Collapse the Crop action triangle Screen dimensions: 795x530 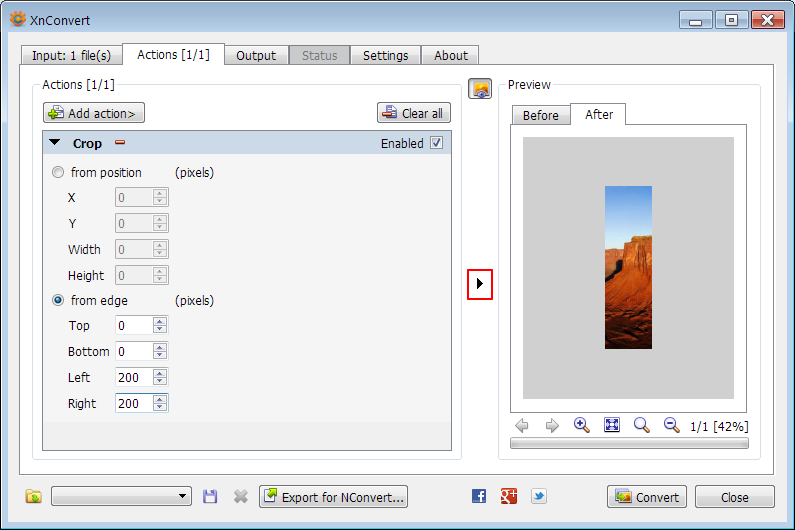(54, 143)
